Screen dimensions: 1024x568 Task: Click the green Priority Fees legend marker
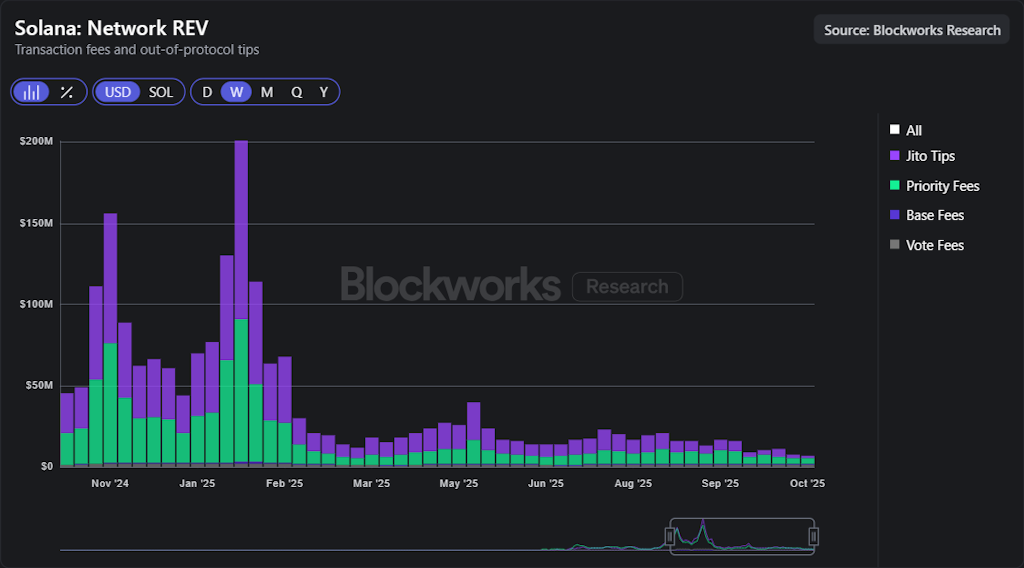(x=894, y=186)
